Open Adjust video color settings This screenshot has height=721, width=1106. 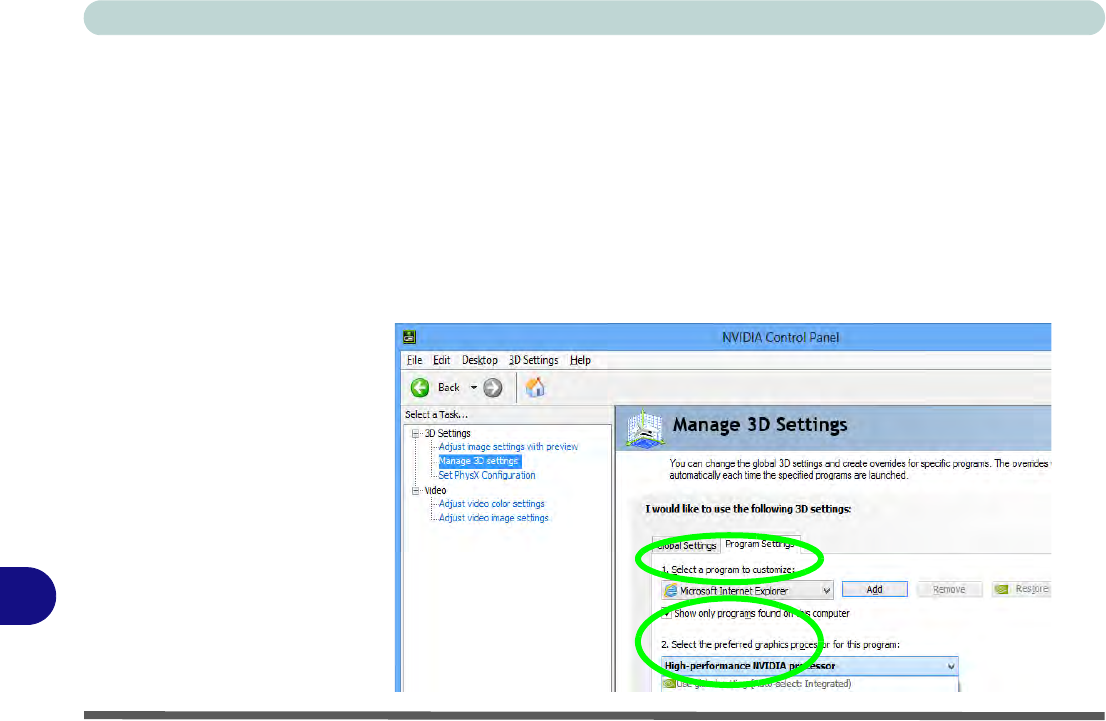pyautogui.click(x=492, y=504)
